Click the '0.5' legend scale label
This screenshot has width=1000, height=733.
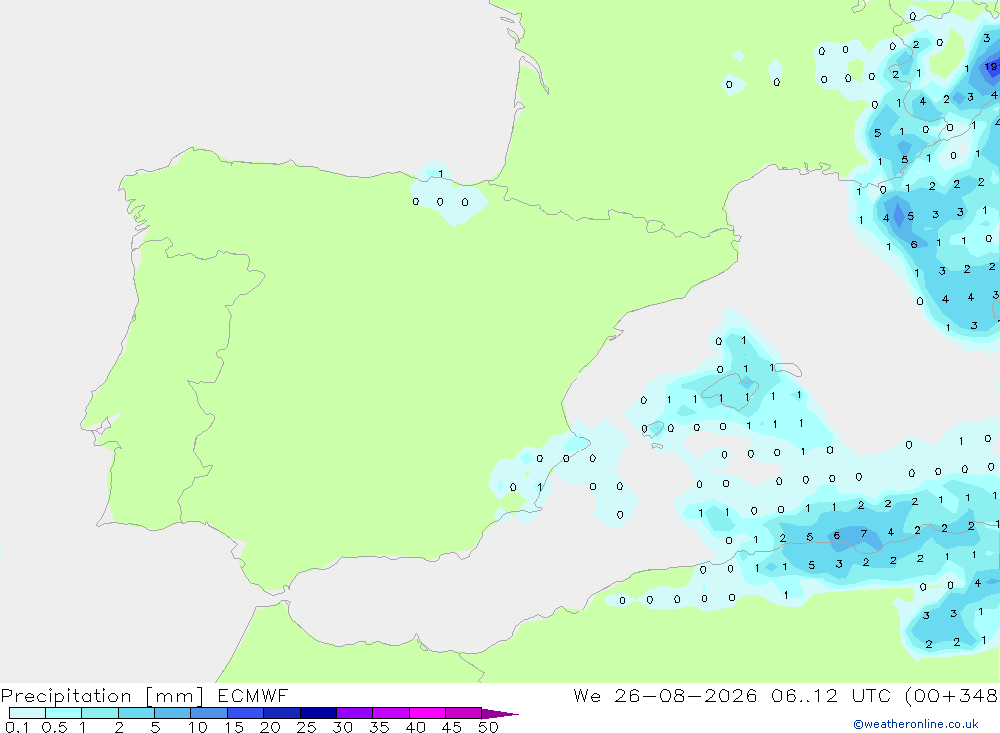[x=54, y=727]
